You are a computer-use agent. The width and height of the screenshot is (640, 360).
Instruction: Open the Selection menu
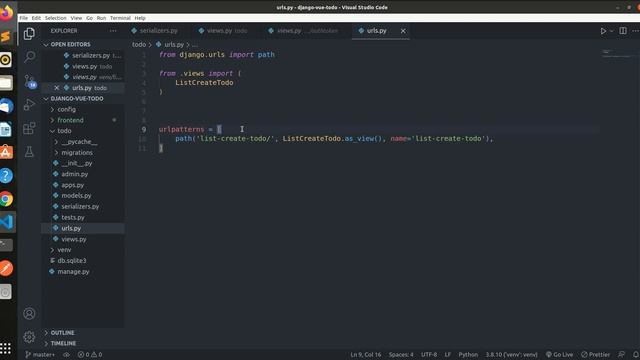coord(56,18)
